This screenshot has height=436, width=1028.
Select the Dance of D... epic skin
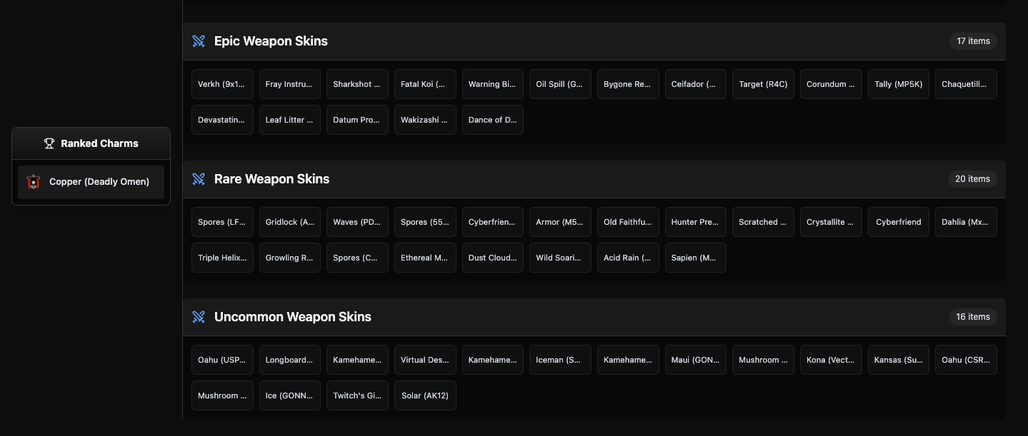click(x=493, y=120)
